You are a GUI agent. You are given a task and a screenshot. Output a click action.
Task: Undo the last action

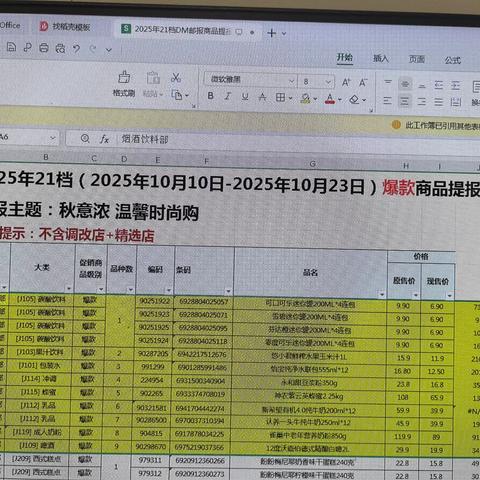pos(77,49)
